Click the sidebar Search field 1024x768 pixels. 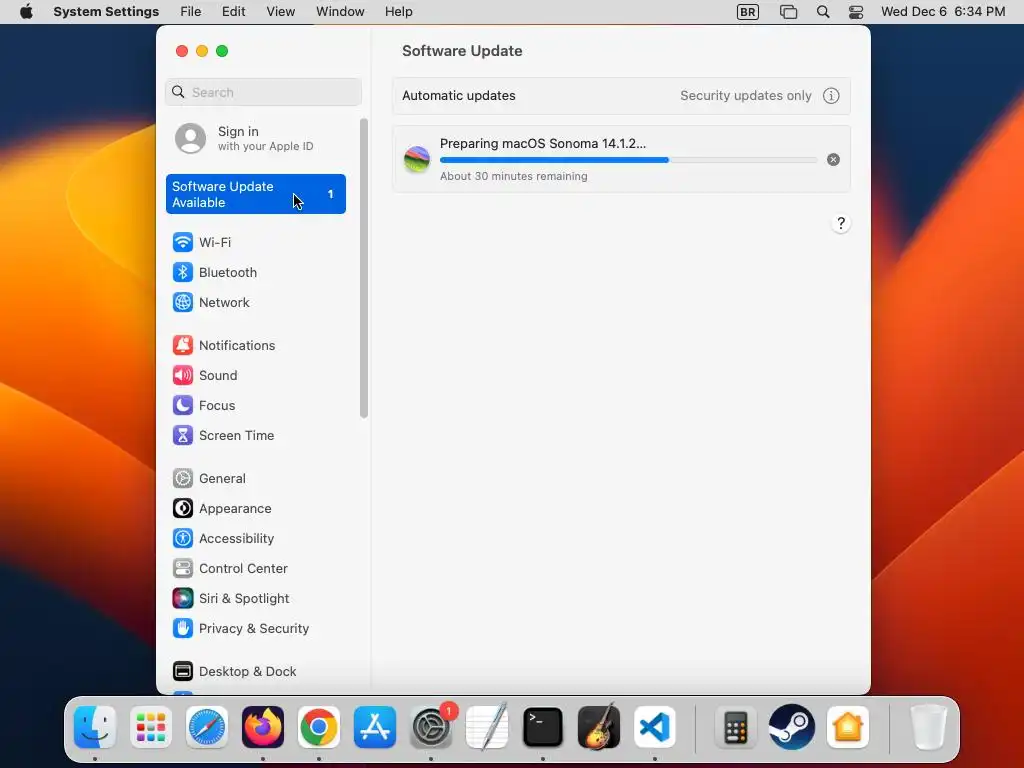click(263, 92)
